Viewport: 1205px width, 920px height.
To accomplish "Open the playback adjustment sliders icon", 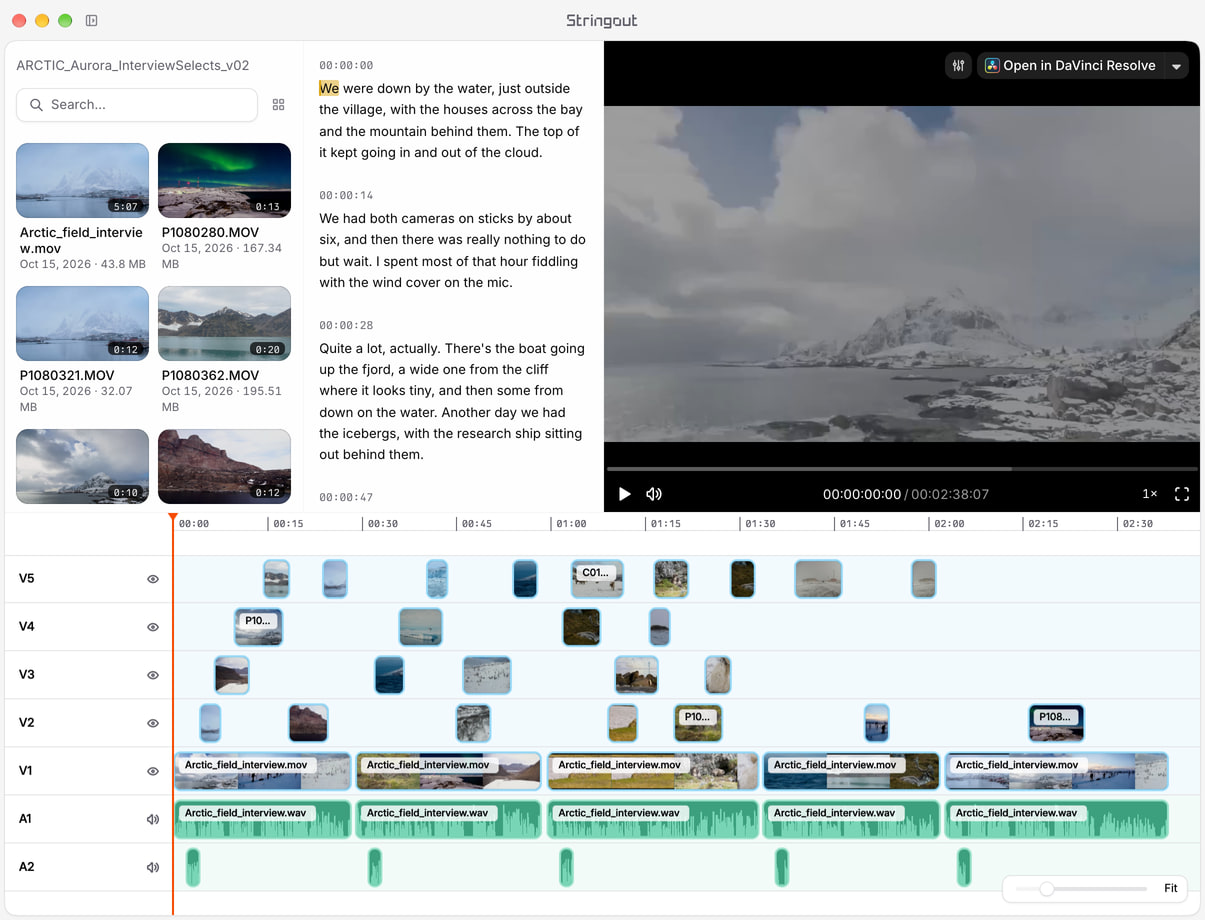I will point(959,66).
